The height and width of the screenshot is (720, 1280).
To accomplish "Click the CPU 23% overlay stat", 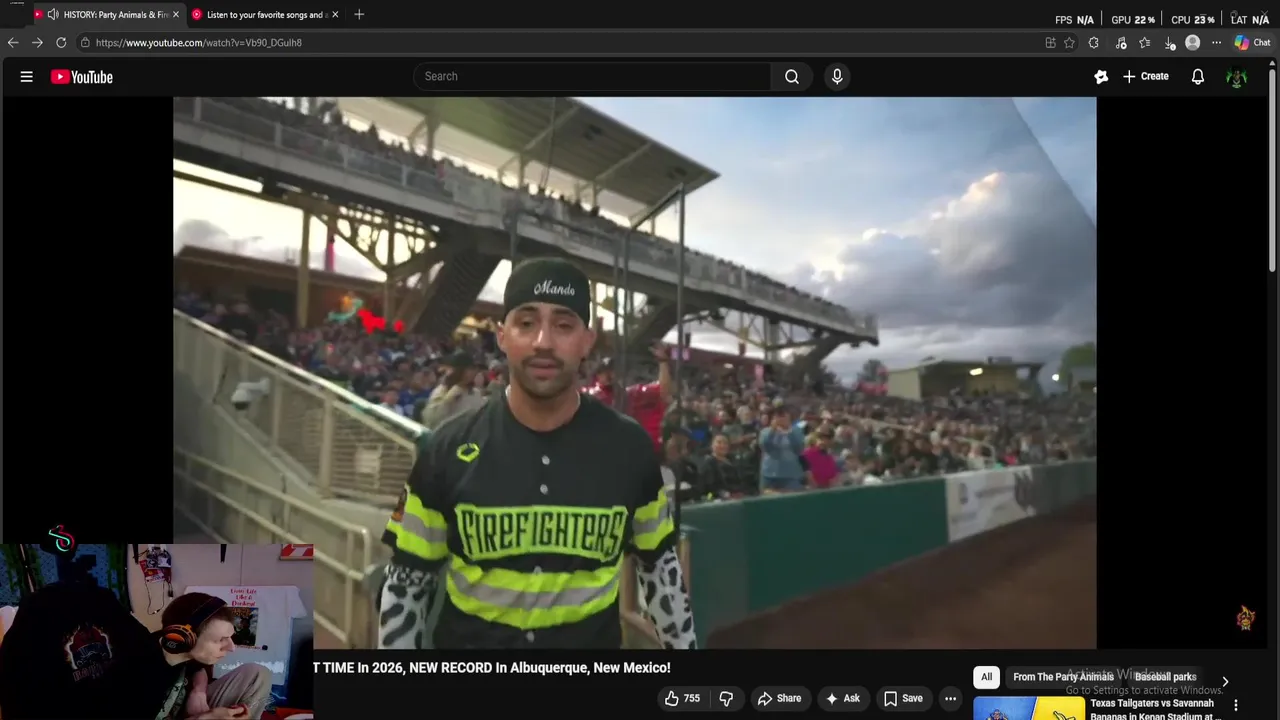I will pyautogui.click(x=1193, y=20).
